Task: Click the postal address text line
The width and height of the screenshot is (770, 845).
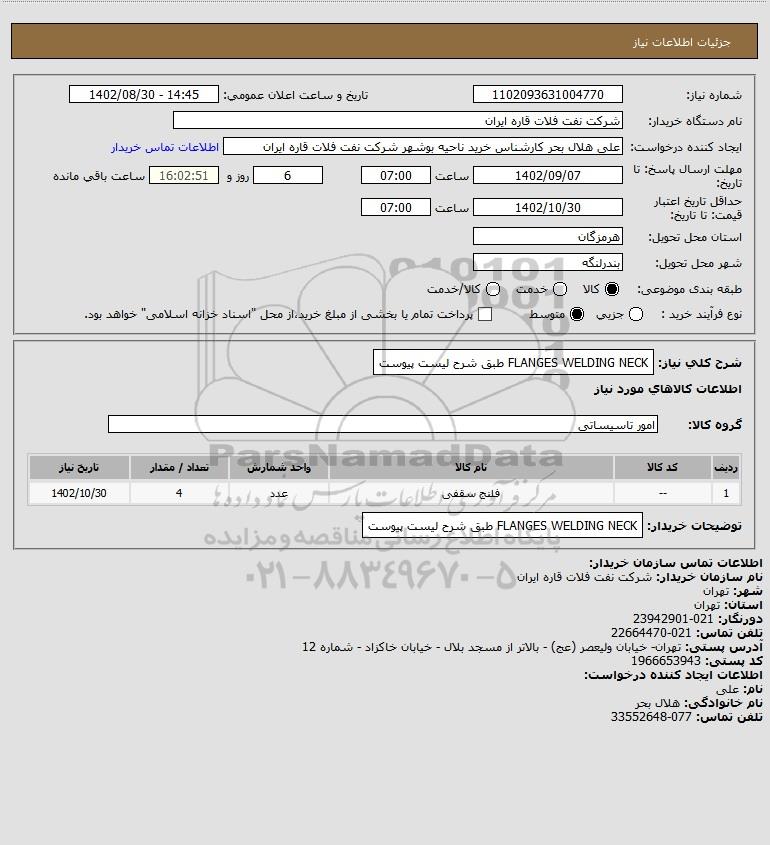Action: pyautogui.click(x=532, y=647)
